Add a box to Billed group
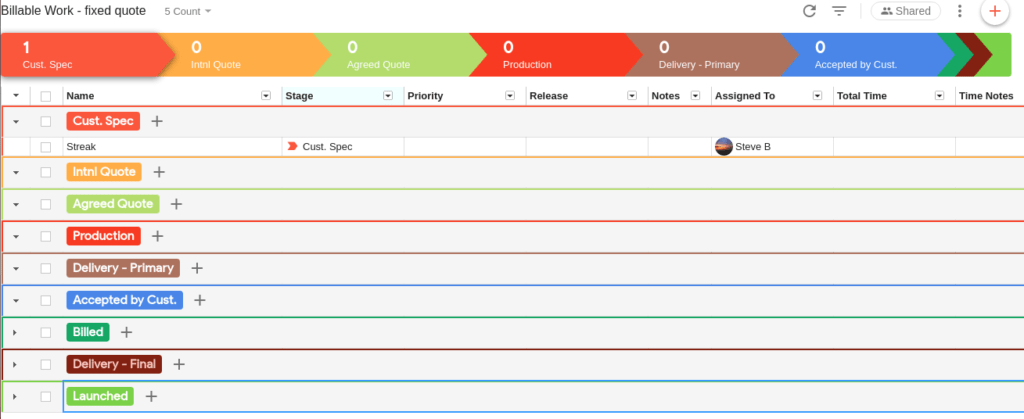This screenshot has height=419, width=1024. tap(127, 332)
